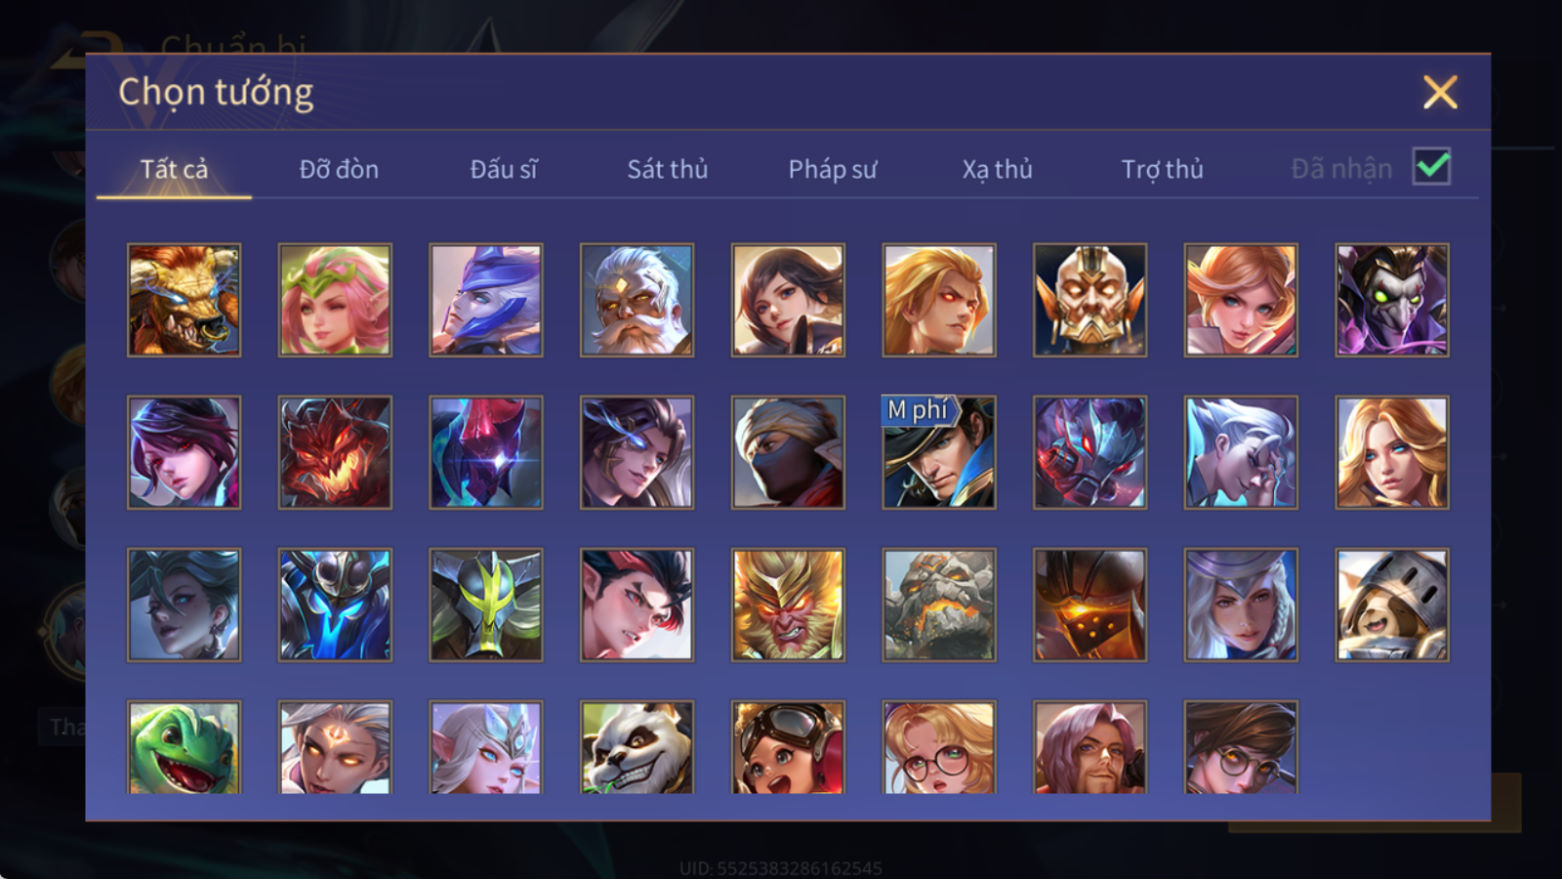
Task: Select the monkey king hero portrait
Action: click(788, 604)
